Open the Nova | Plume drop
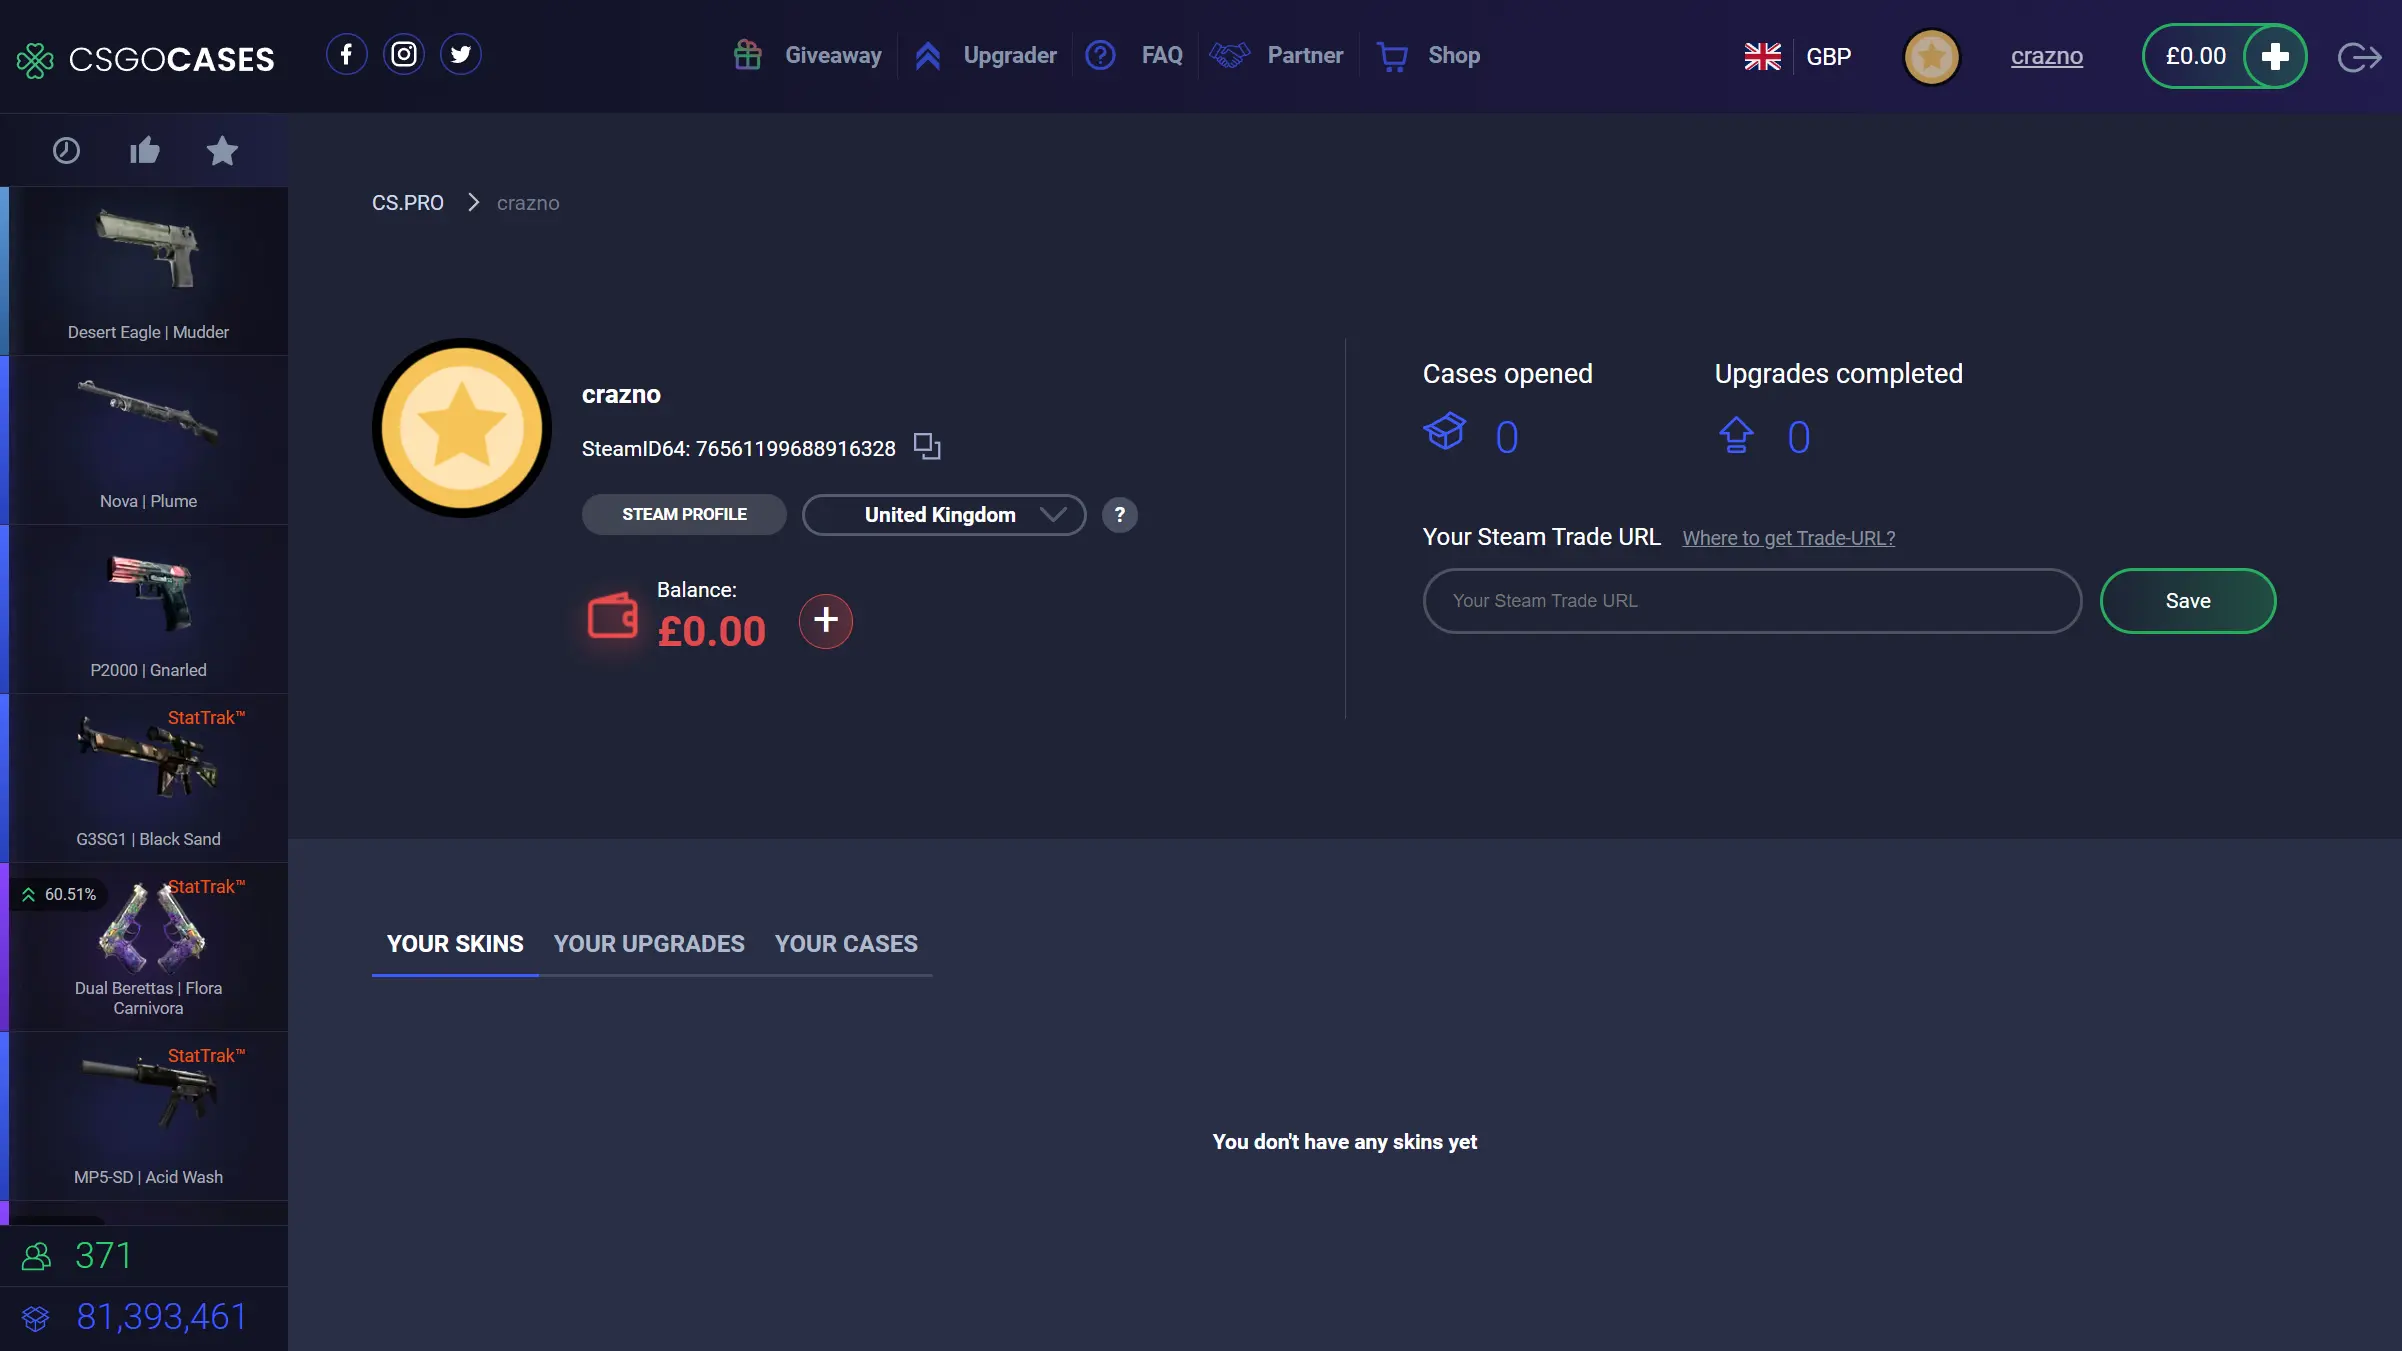This screenshot has height=1351, width=2402. [x=148, y=440]
